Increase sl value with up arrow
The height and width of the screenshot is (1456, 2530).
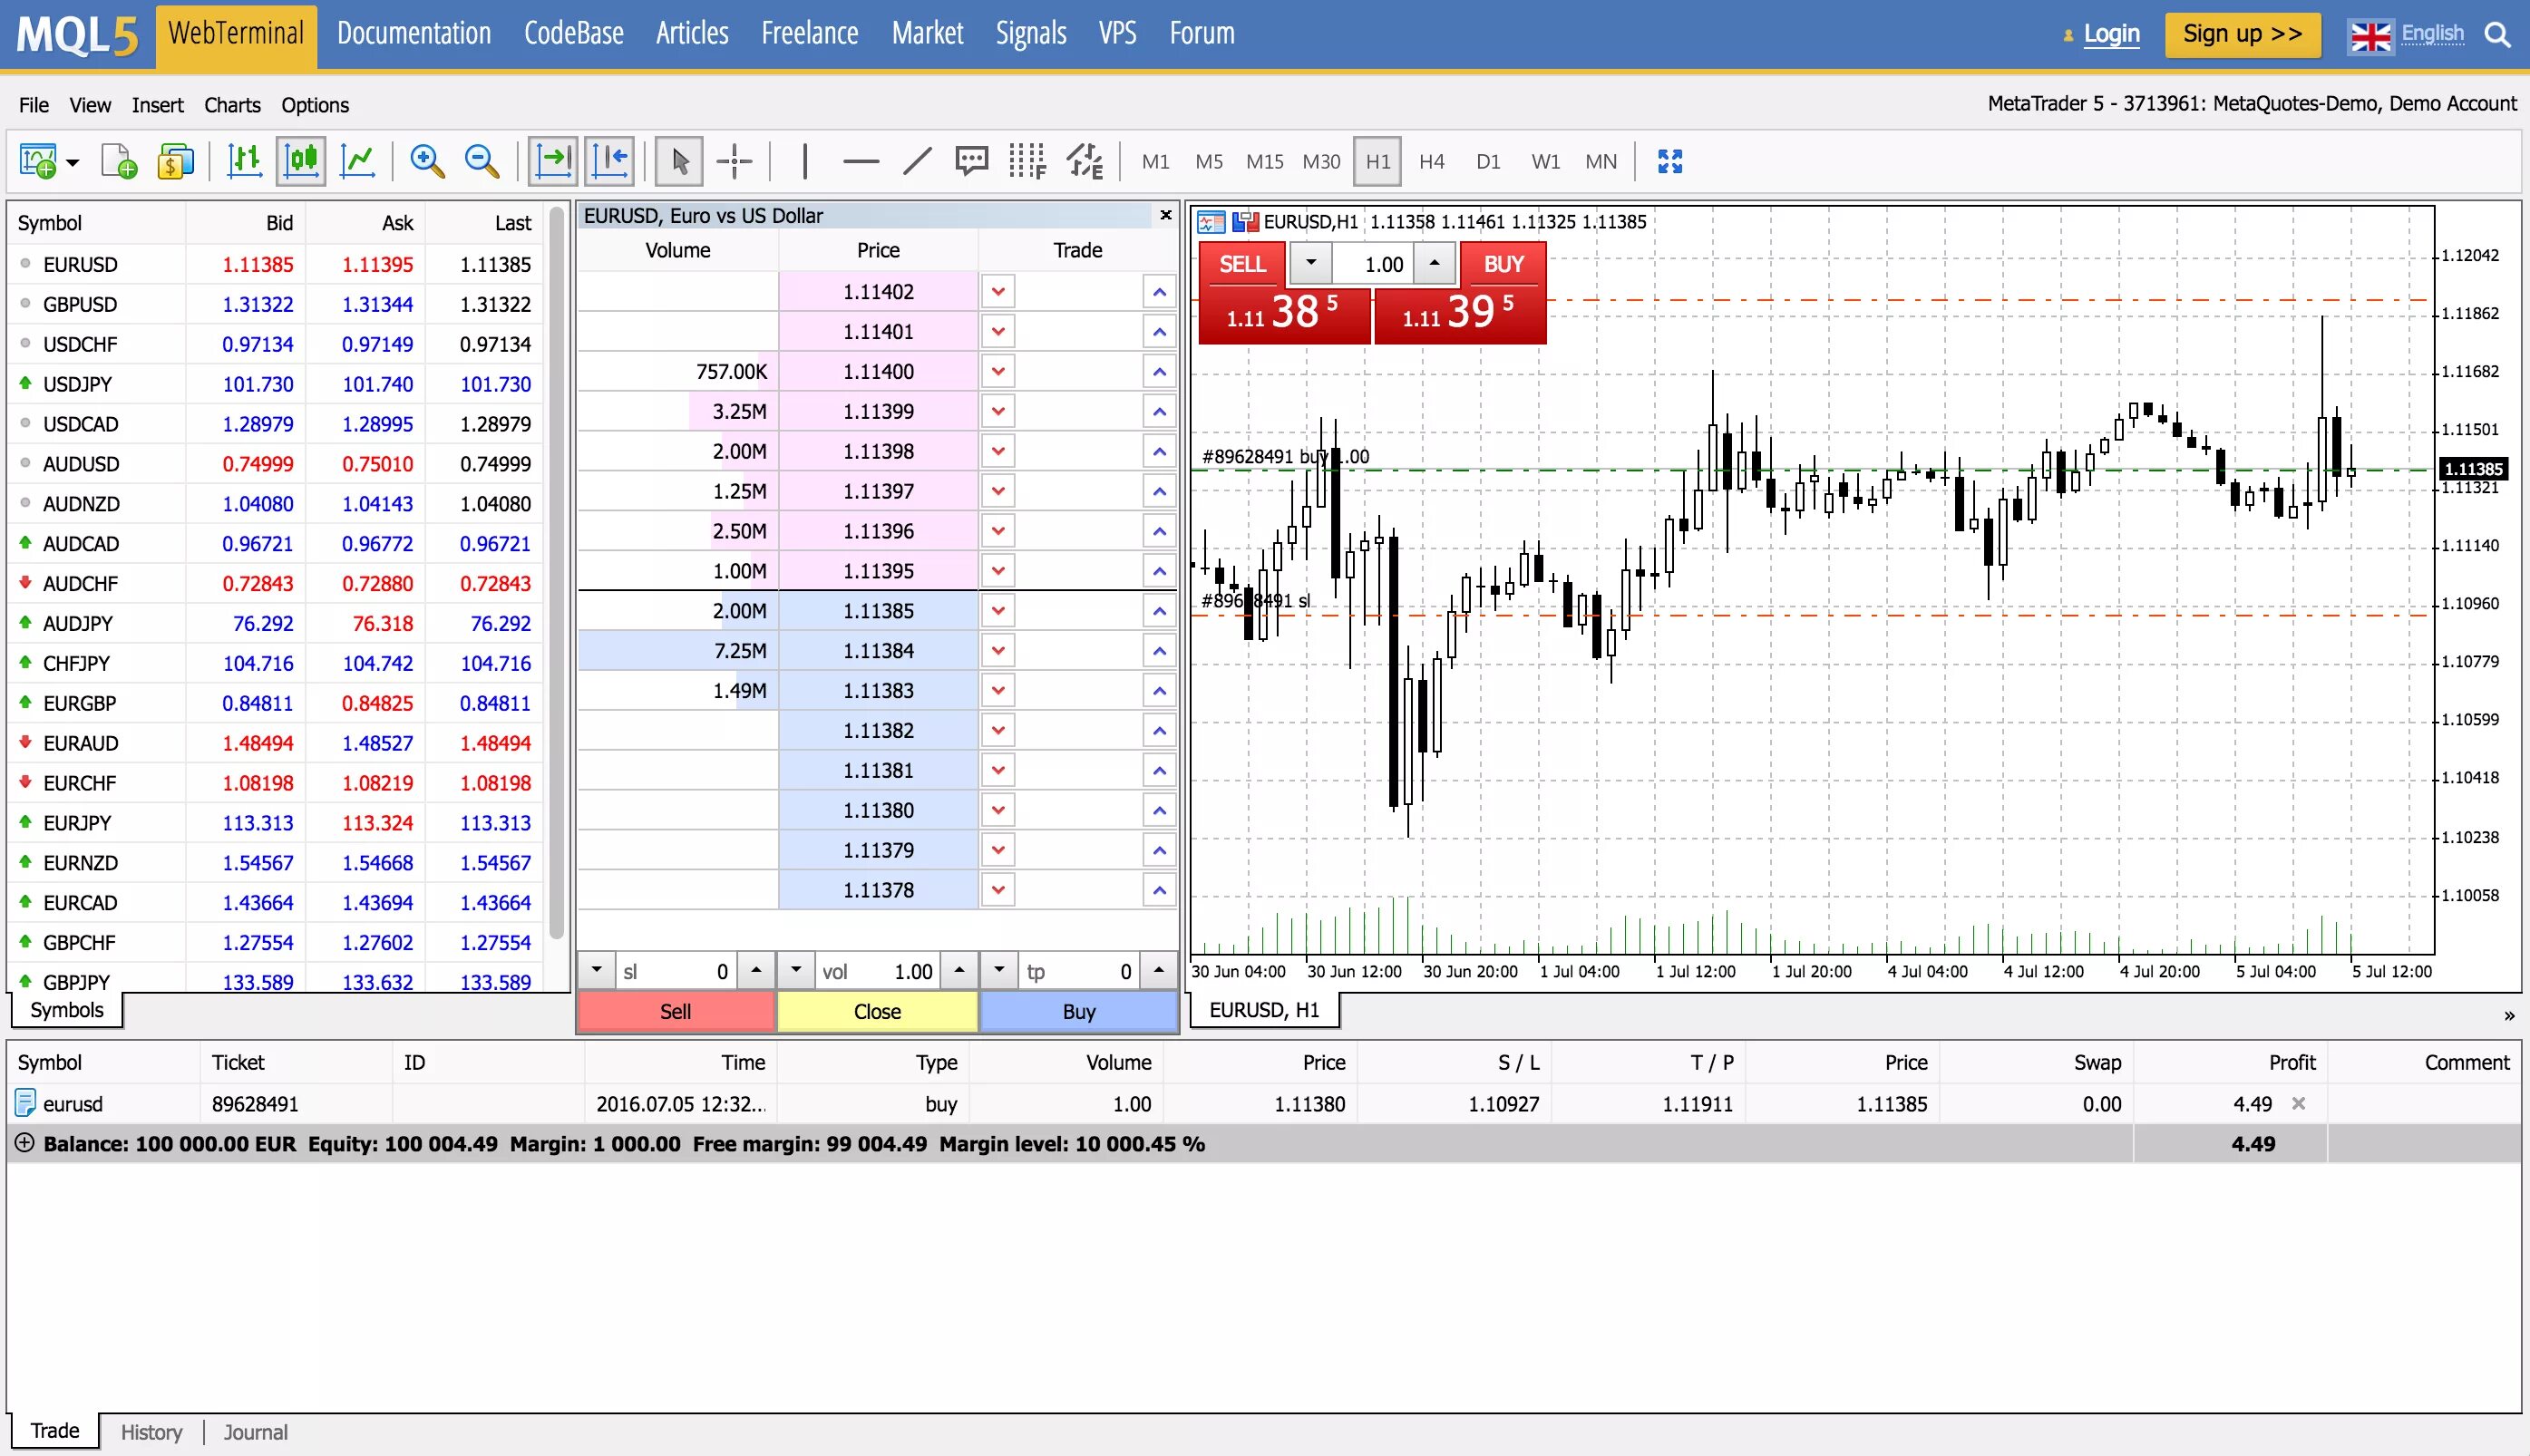[x=756, y=970]
